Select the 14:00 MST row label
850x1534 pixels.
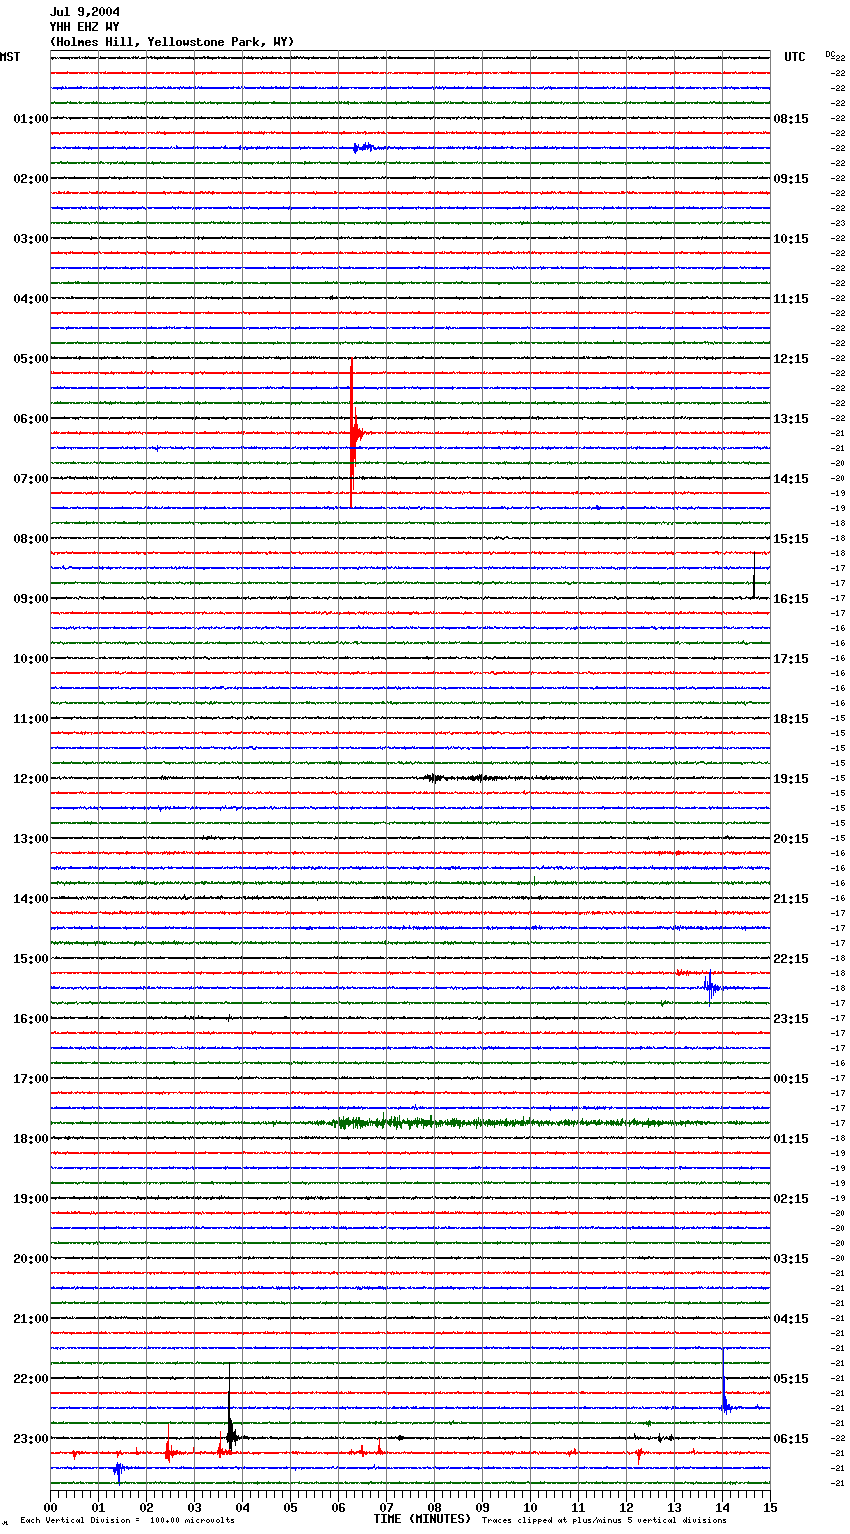30,899
